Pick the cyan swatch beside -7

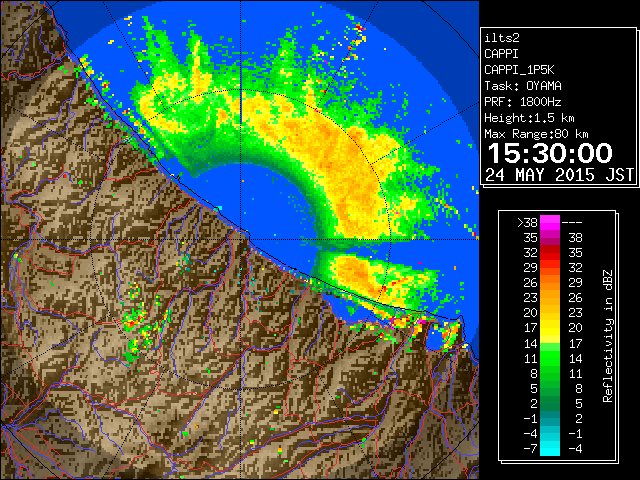pyautogui.click(x=550, y=449)
